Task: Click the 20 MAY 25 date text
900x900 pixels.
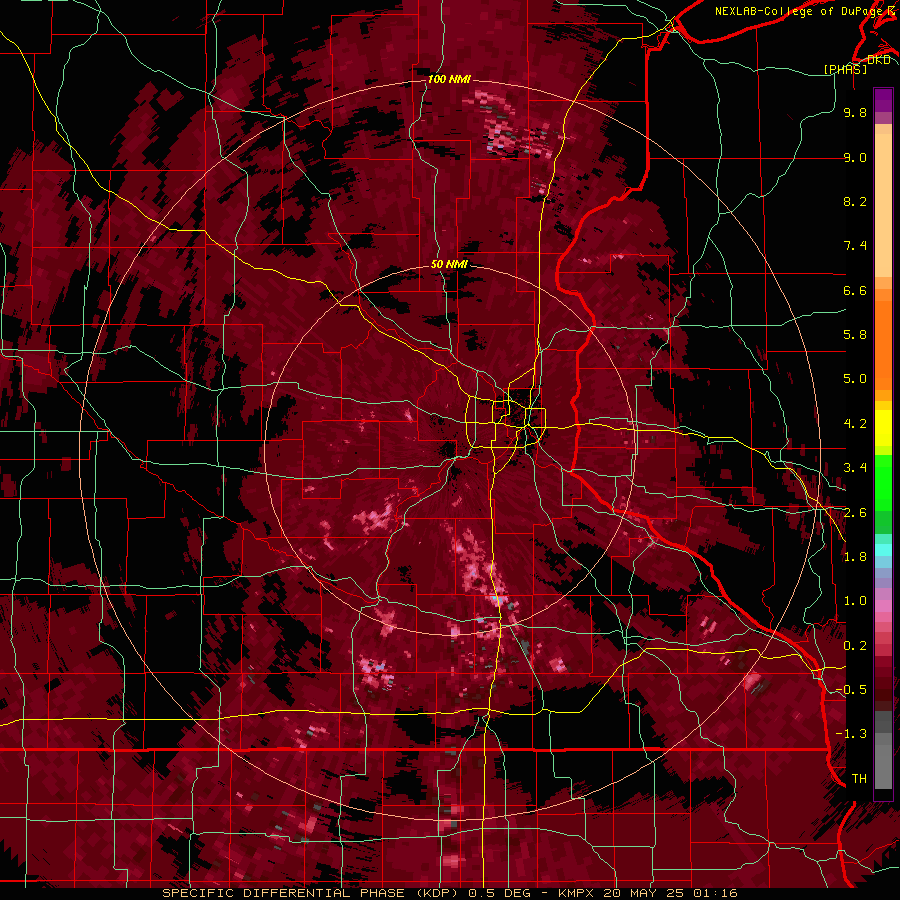Action: (645, 893)
